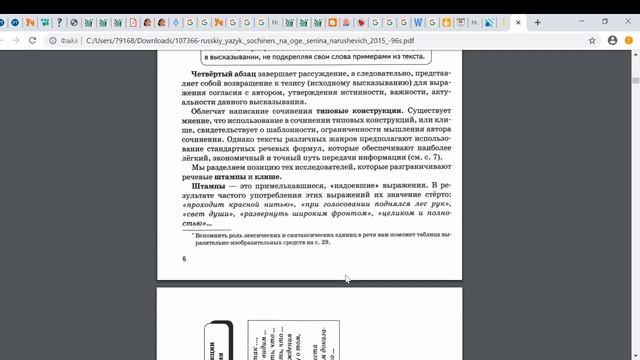
Task: Click the italic phrase "проходит красной нитью"
Action: [238, 204]
